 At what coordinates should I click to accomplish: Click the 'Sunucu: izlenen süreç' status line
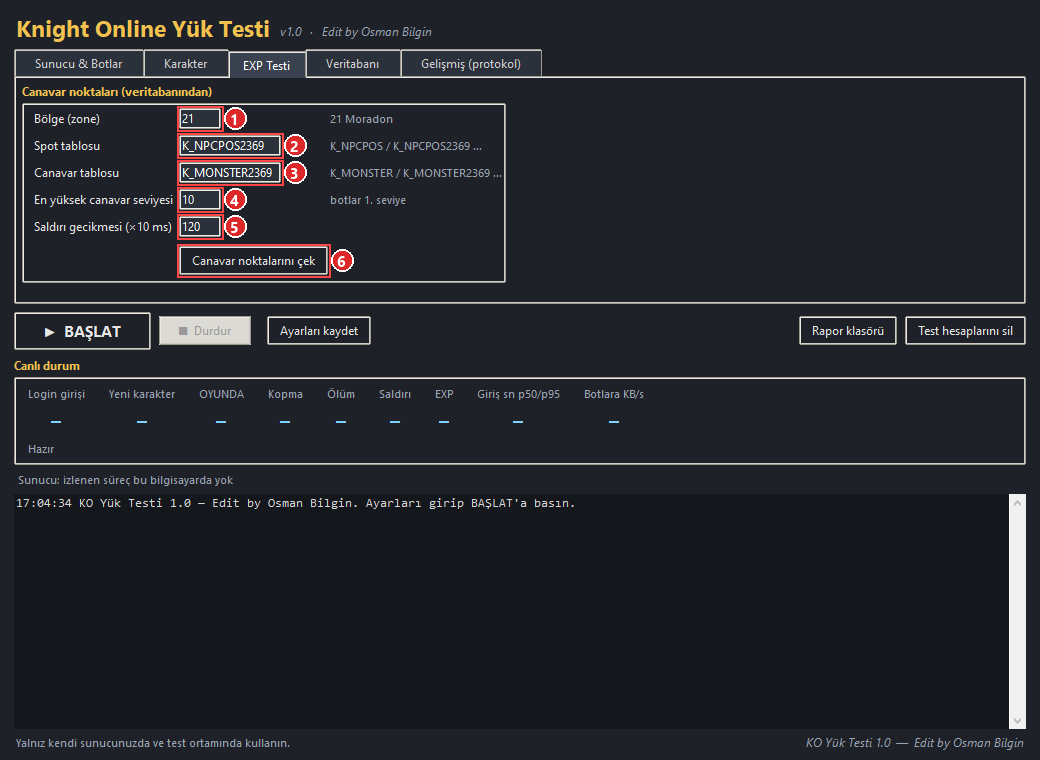coord(125,480)
